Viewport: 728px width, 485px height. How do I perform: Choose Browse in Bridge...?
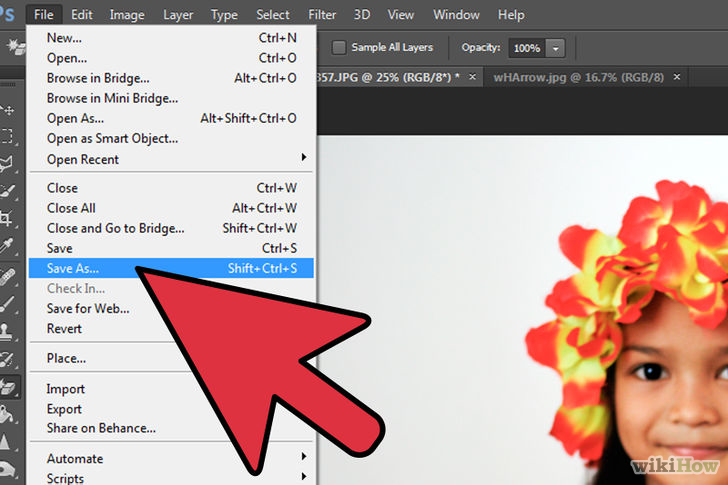click(171, 78)
